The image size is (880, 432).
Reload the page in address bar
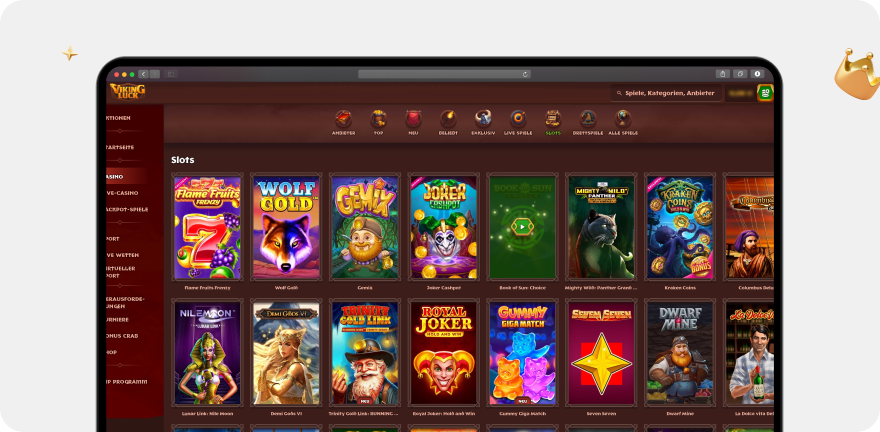525,74
